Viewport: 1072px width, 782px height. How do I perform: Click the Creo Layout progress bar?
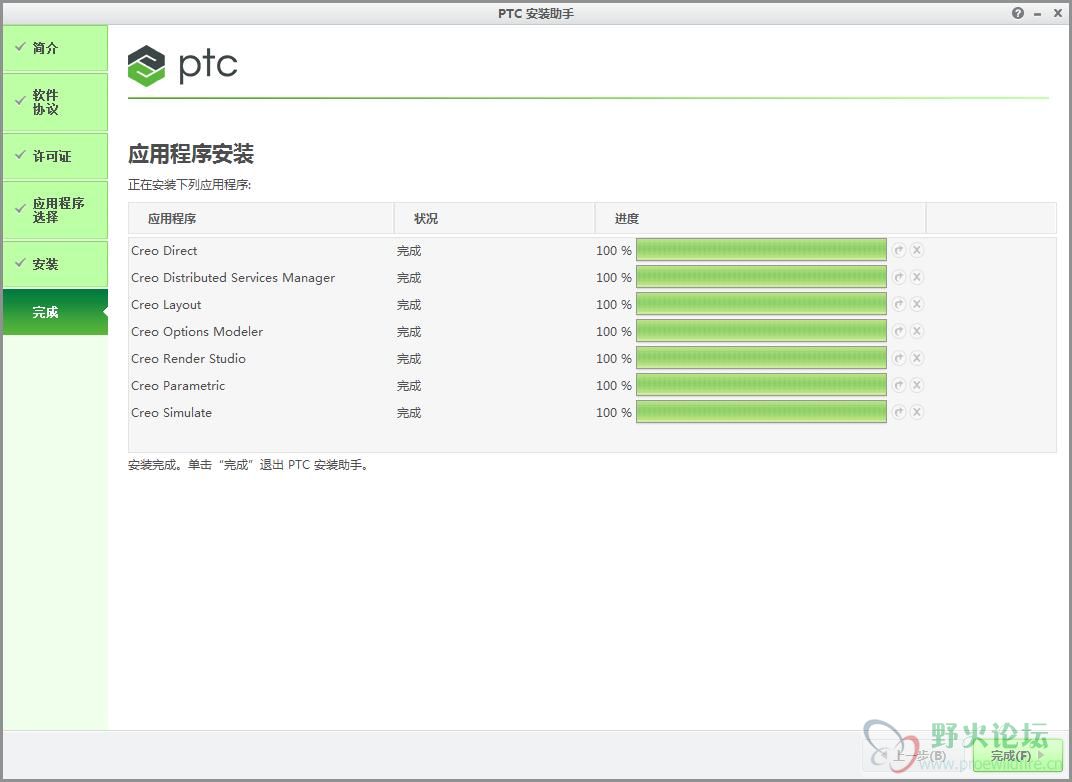pos(761,304)
